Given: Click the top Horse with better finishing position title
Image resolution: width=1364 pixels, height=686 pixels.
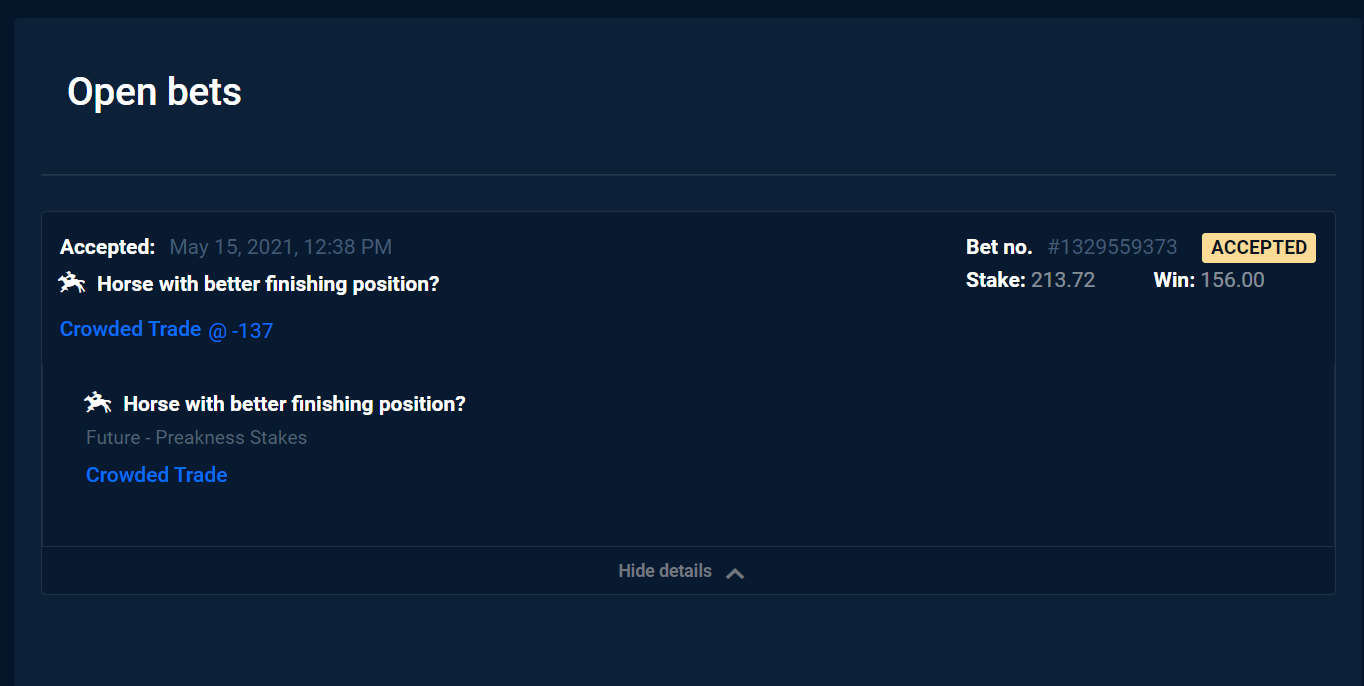Looking at the screenshot, I should click(x=268, y=284).
